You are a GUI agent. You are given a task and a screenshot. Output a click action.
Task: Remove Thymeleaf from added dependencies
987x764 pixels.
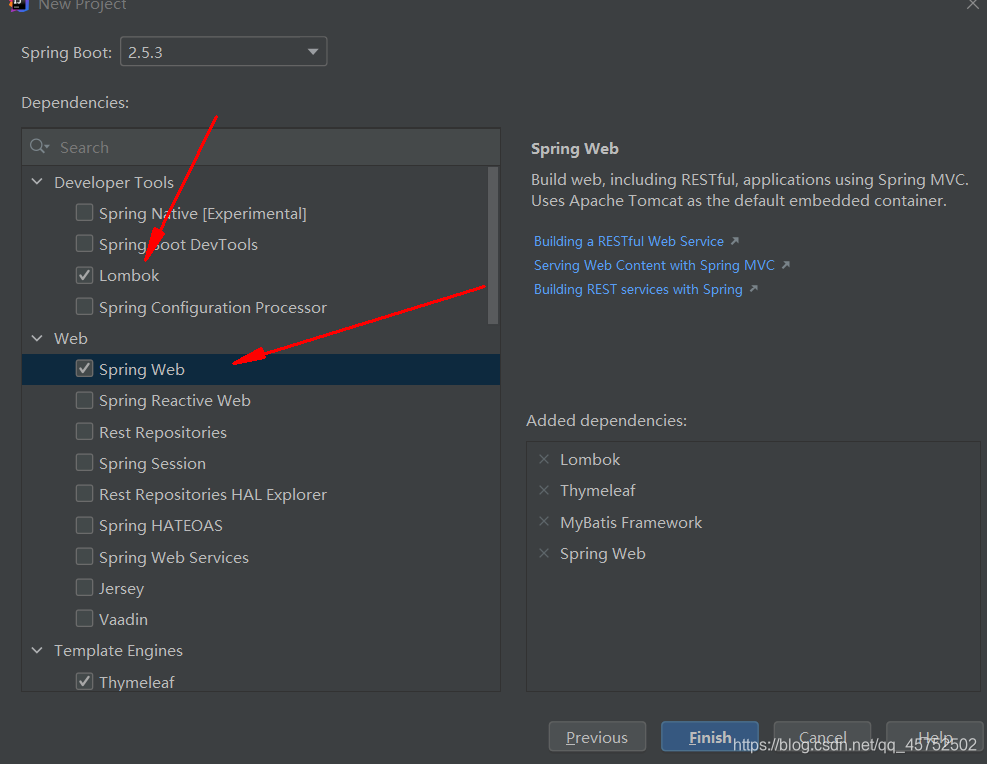pyautogui.click(x=544, y=490)
